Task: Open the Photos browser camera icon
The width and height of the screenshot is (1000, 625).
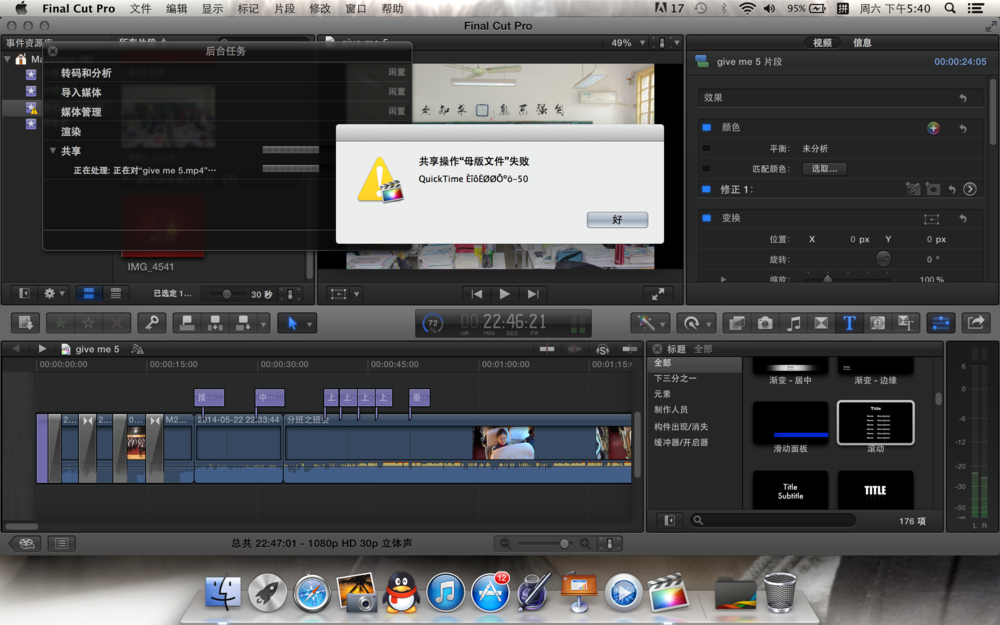Action: 765,323
